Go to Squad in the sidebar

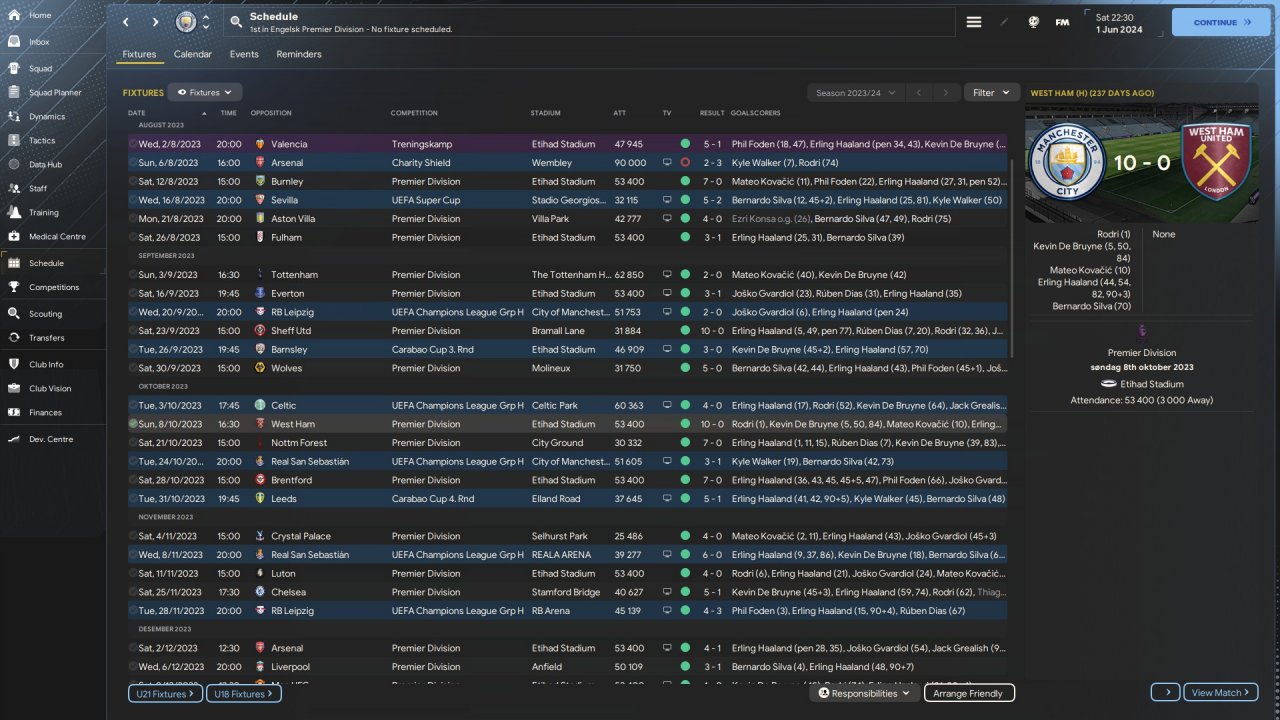[40, 69]
